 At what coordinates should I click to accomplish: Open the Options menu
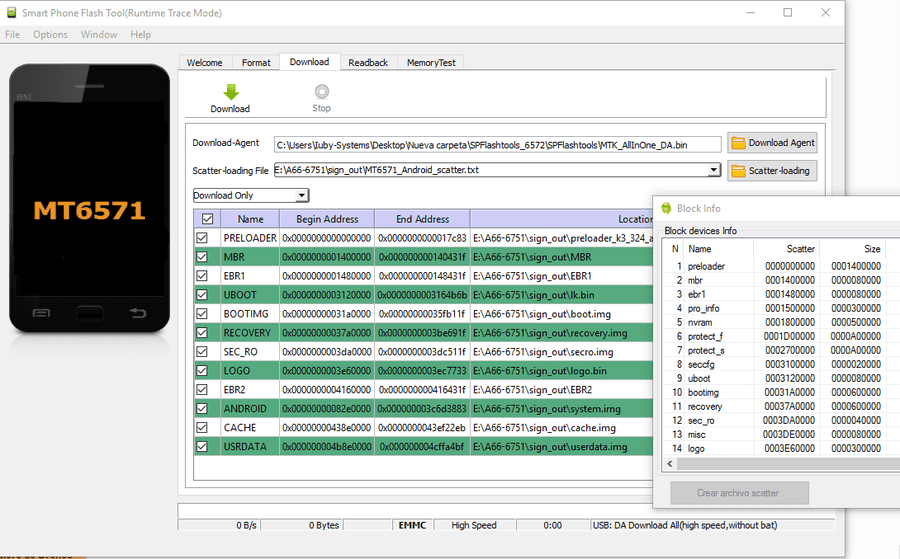pyautogui.click(x=51, y=34)
